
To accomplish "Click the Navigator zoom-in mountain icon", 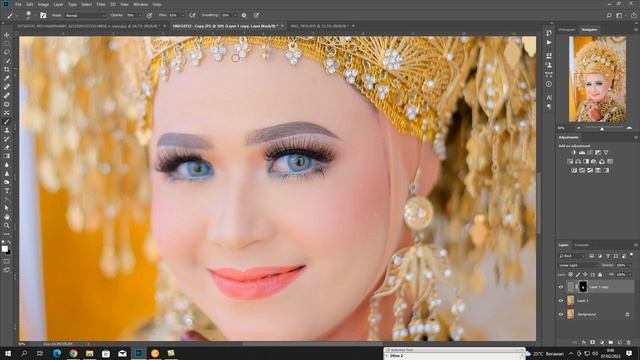I will click(x=629, y=128).
